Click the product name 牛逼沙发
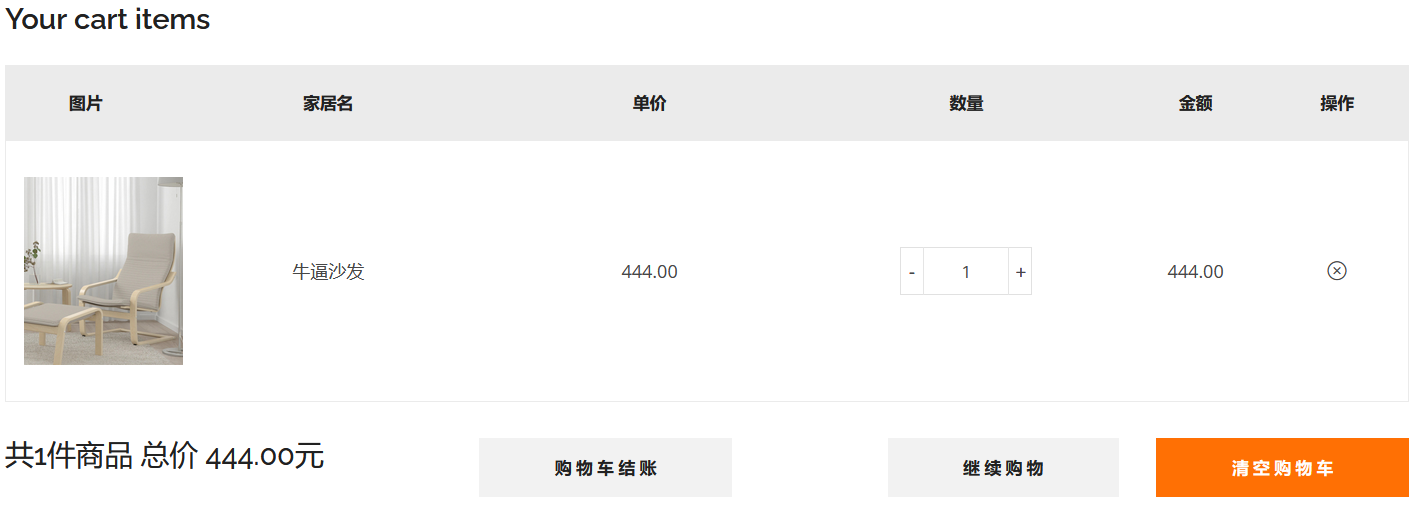This screenshot has height=523, width=1419. [328, 272]
